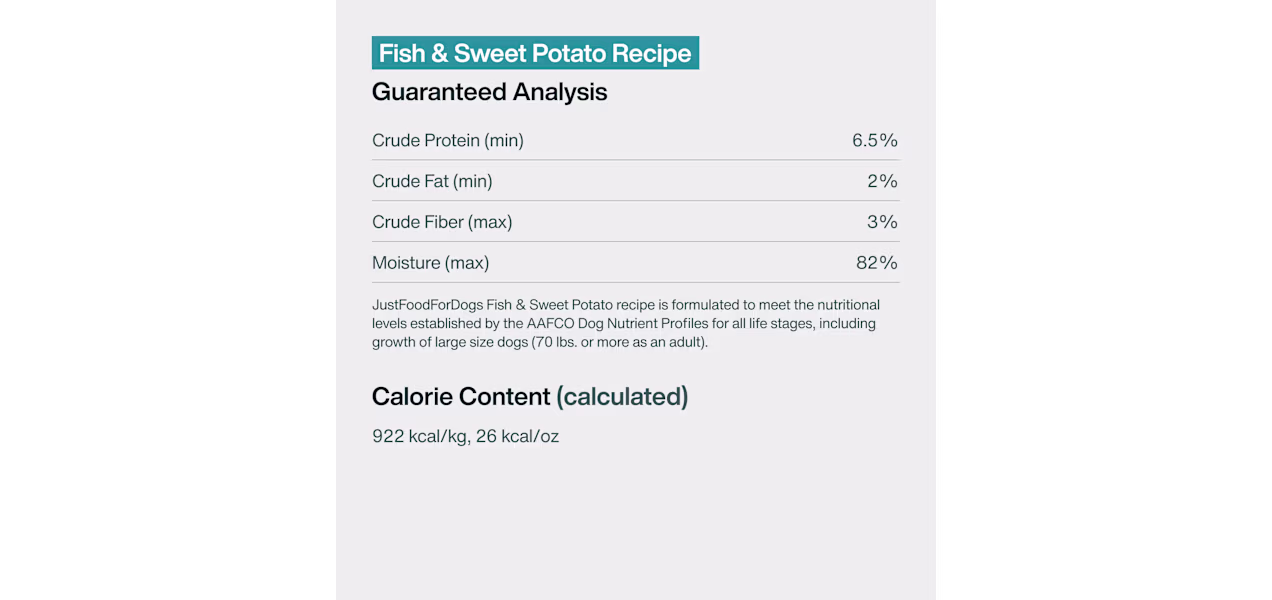Select the Guaranteed Analysis heading
The width and height of the screenshot is (1272, 600).
[x=489, y=92]
